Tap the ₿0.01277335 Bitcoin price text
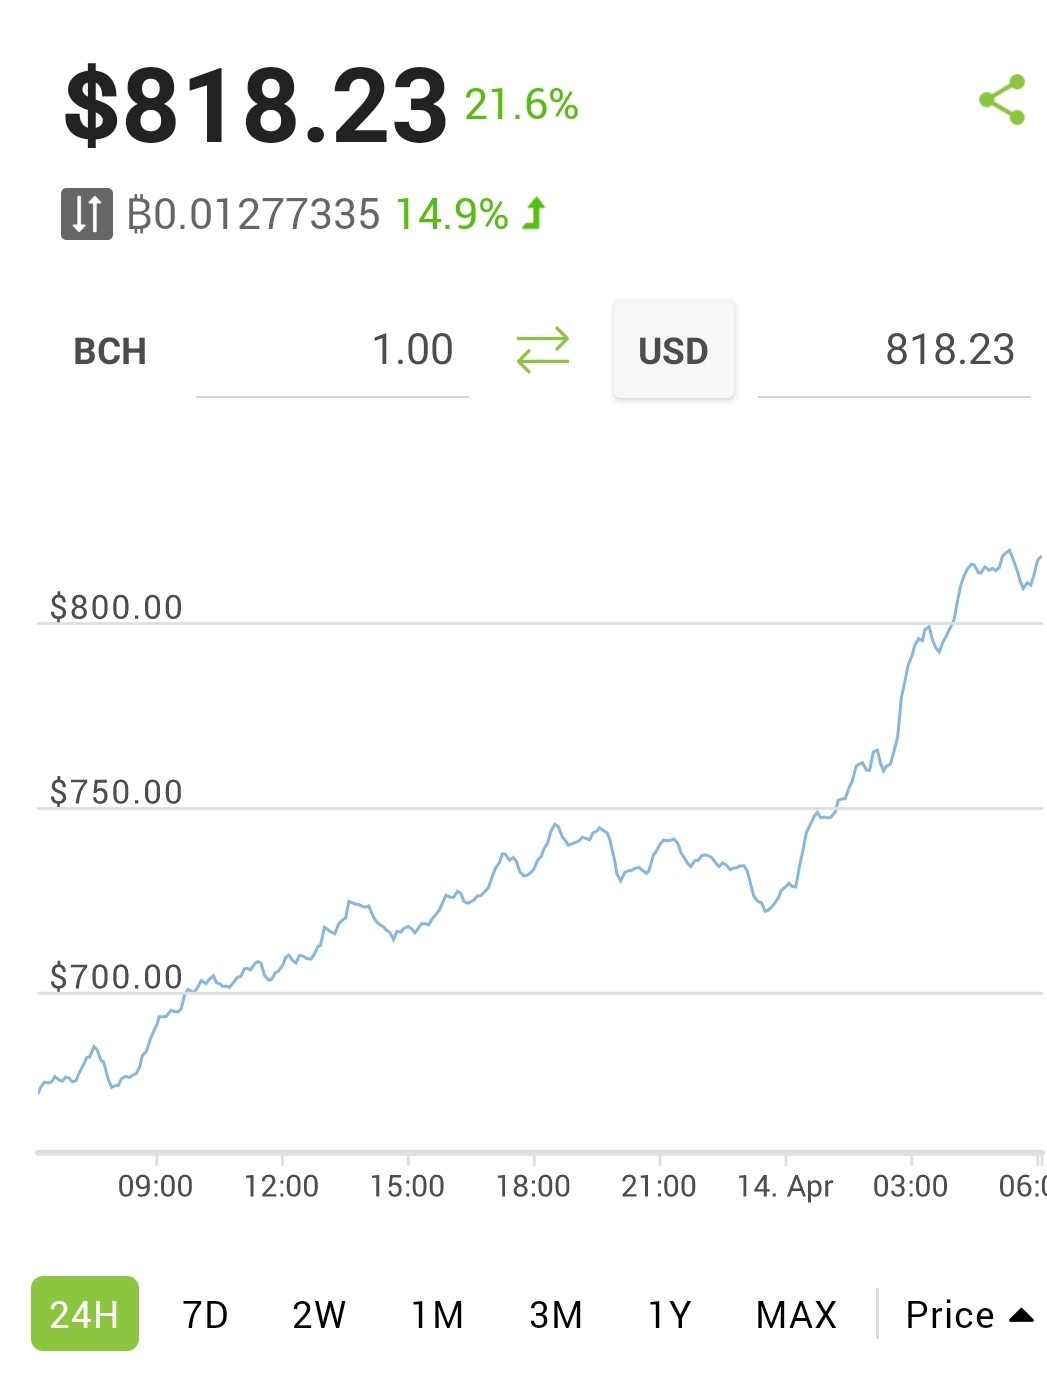 tap(254, 214)
